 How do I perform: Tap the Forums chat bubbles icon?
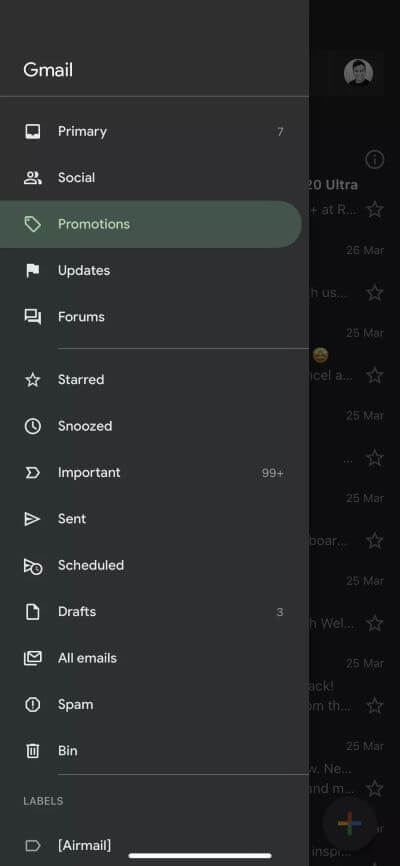(33, 317)
